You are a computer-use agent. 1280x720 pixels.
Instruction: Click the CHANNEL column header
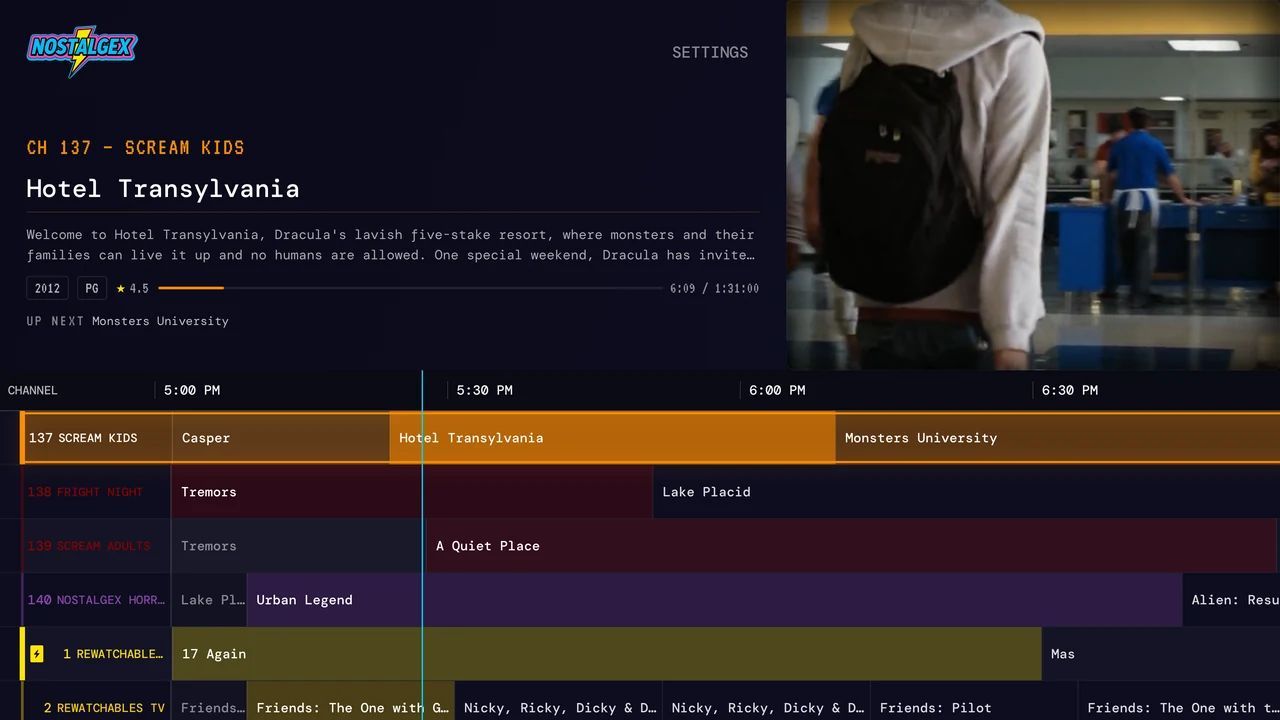point(33,390)
